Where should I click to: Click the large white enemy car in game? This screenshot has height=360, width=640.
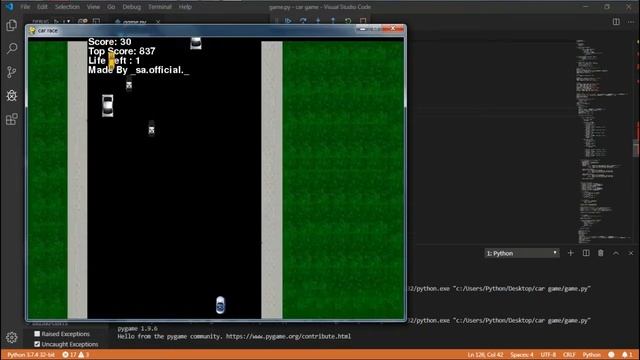point(107,106)
